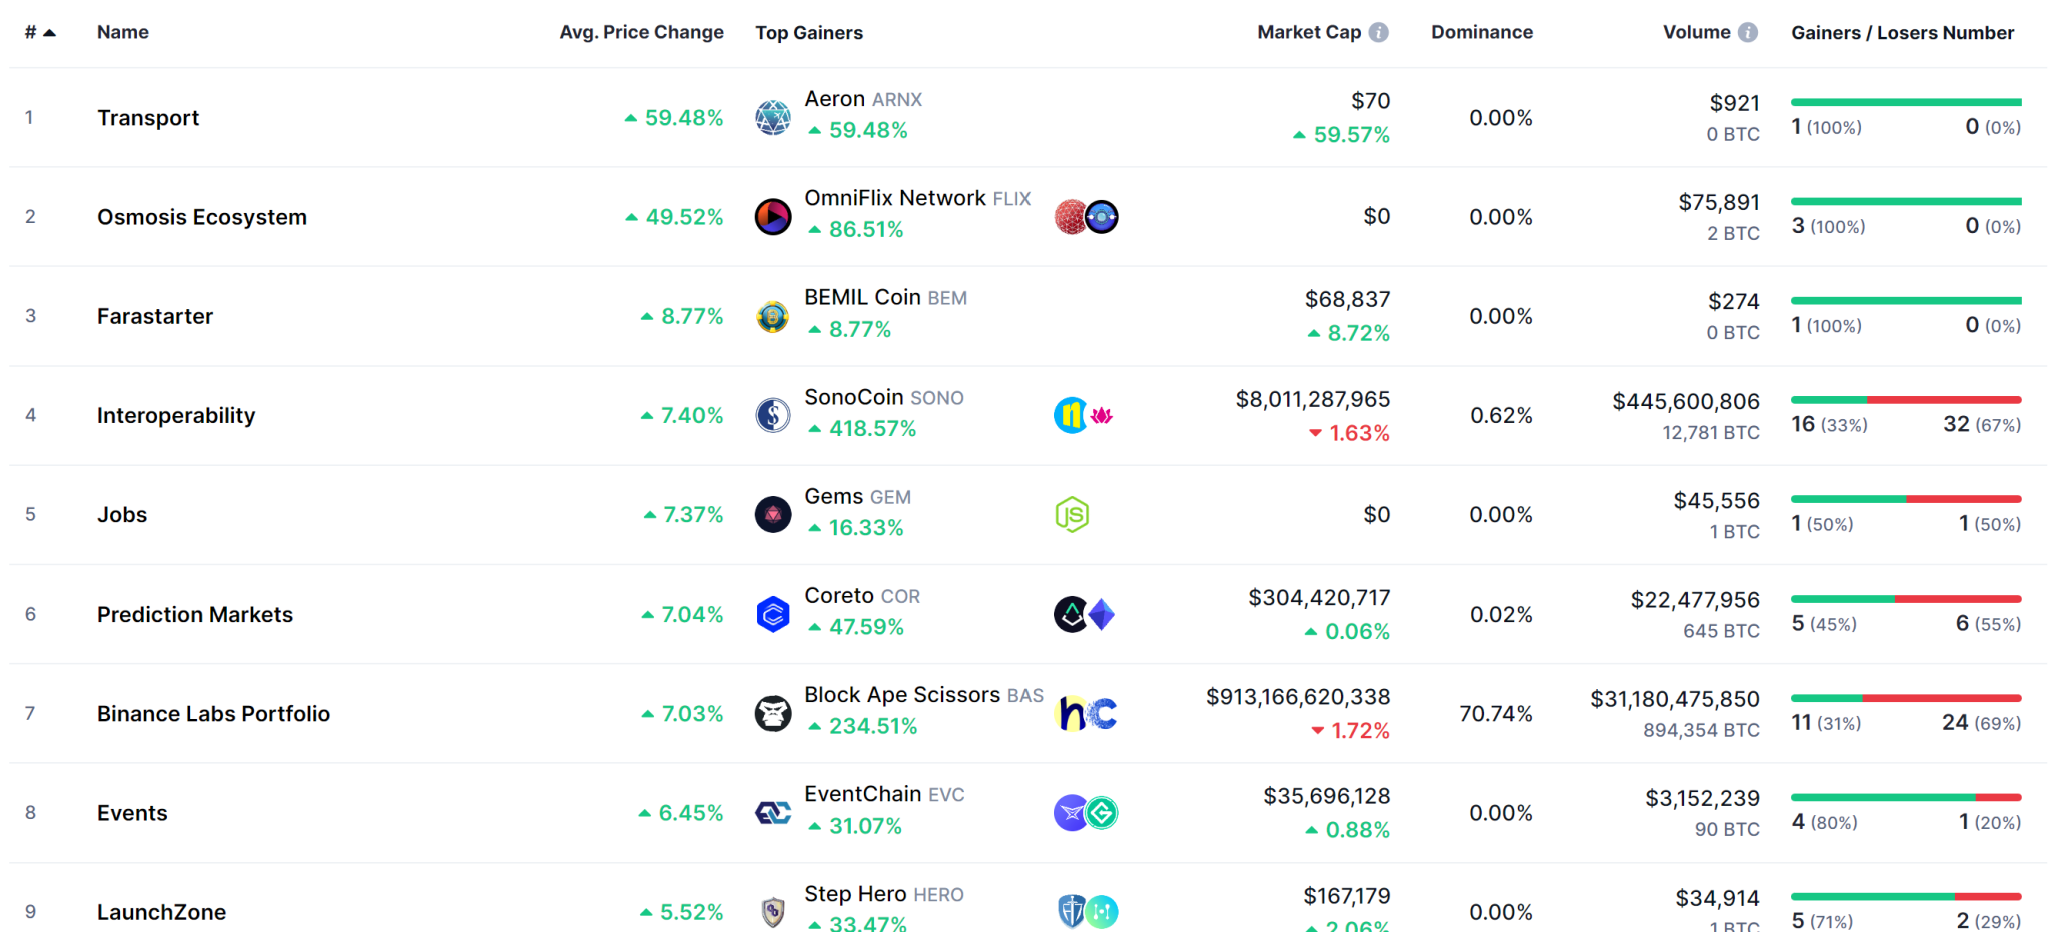2048x932 pixels.
Task: Click the Aeron ARNX coin icon
Action: pyautogui.click(x=772, y=117)
